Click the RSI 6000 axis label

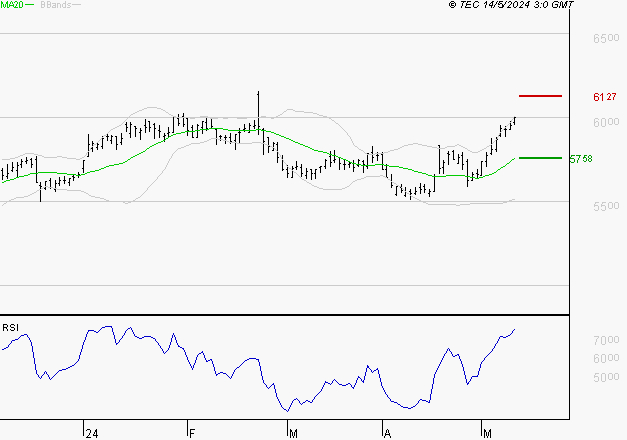click(606, 358)
